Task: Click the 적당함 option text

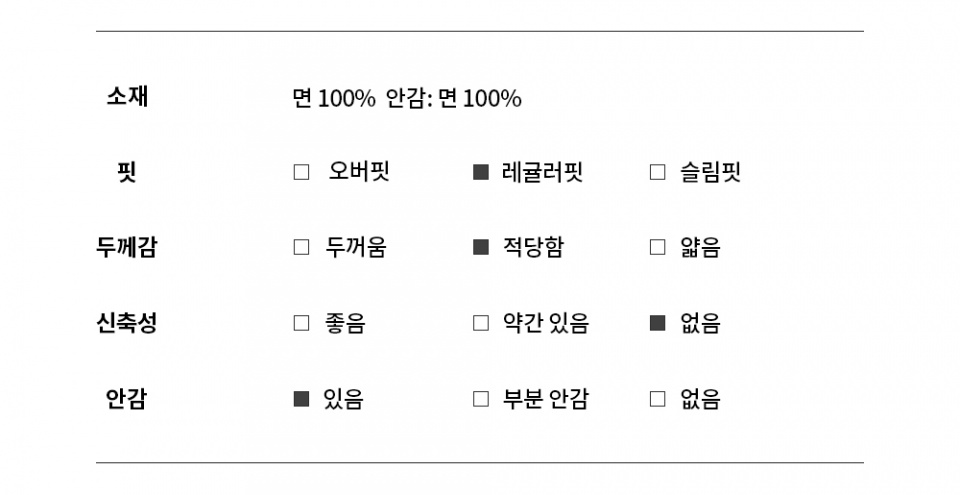Action: [533, 247]
